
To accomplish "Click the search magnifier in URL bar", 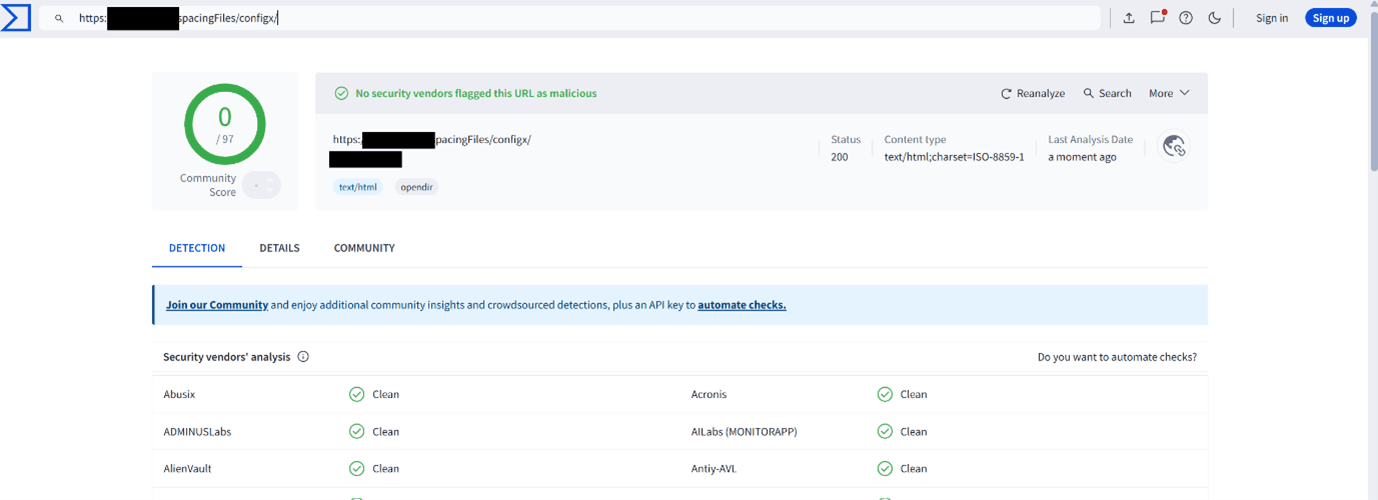I will 60,18.
